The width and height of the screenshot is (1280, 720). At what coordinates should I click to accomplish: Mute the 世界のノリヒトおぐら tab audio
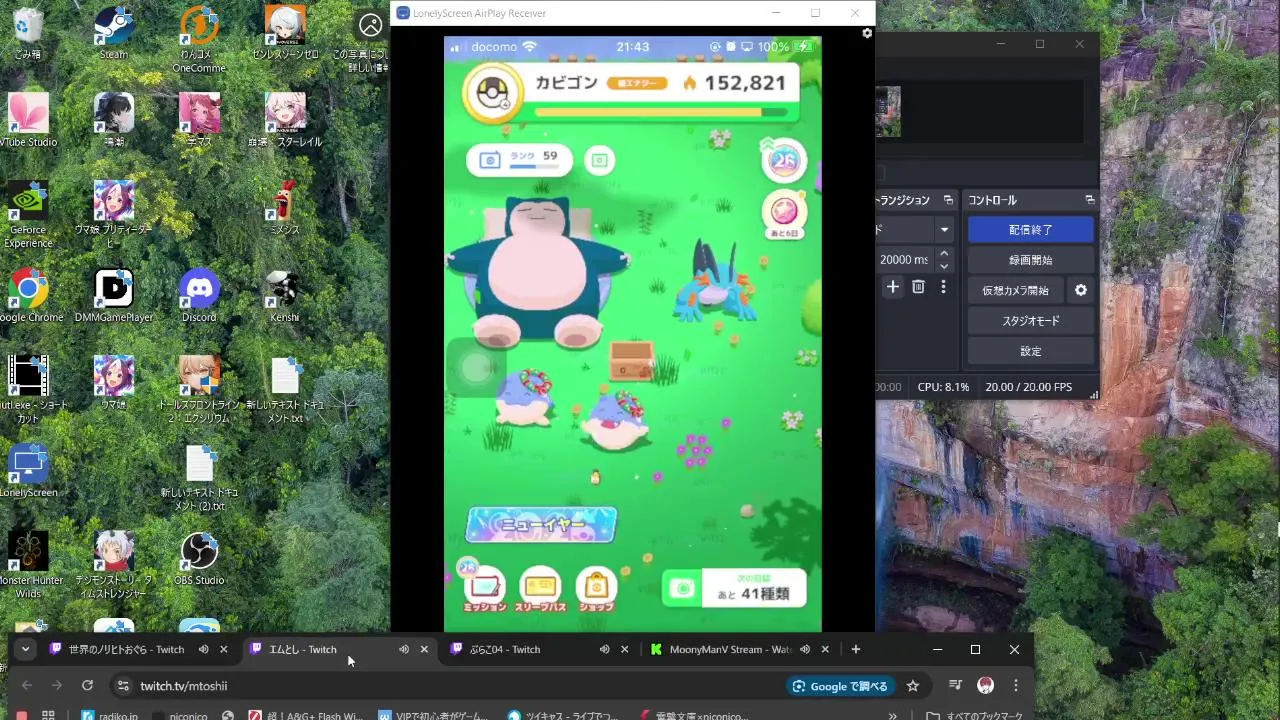[x=203, y=649]
